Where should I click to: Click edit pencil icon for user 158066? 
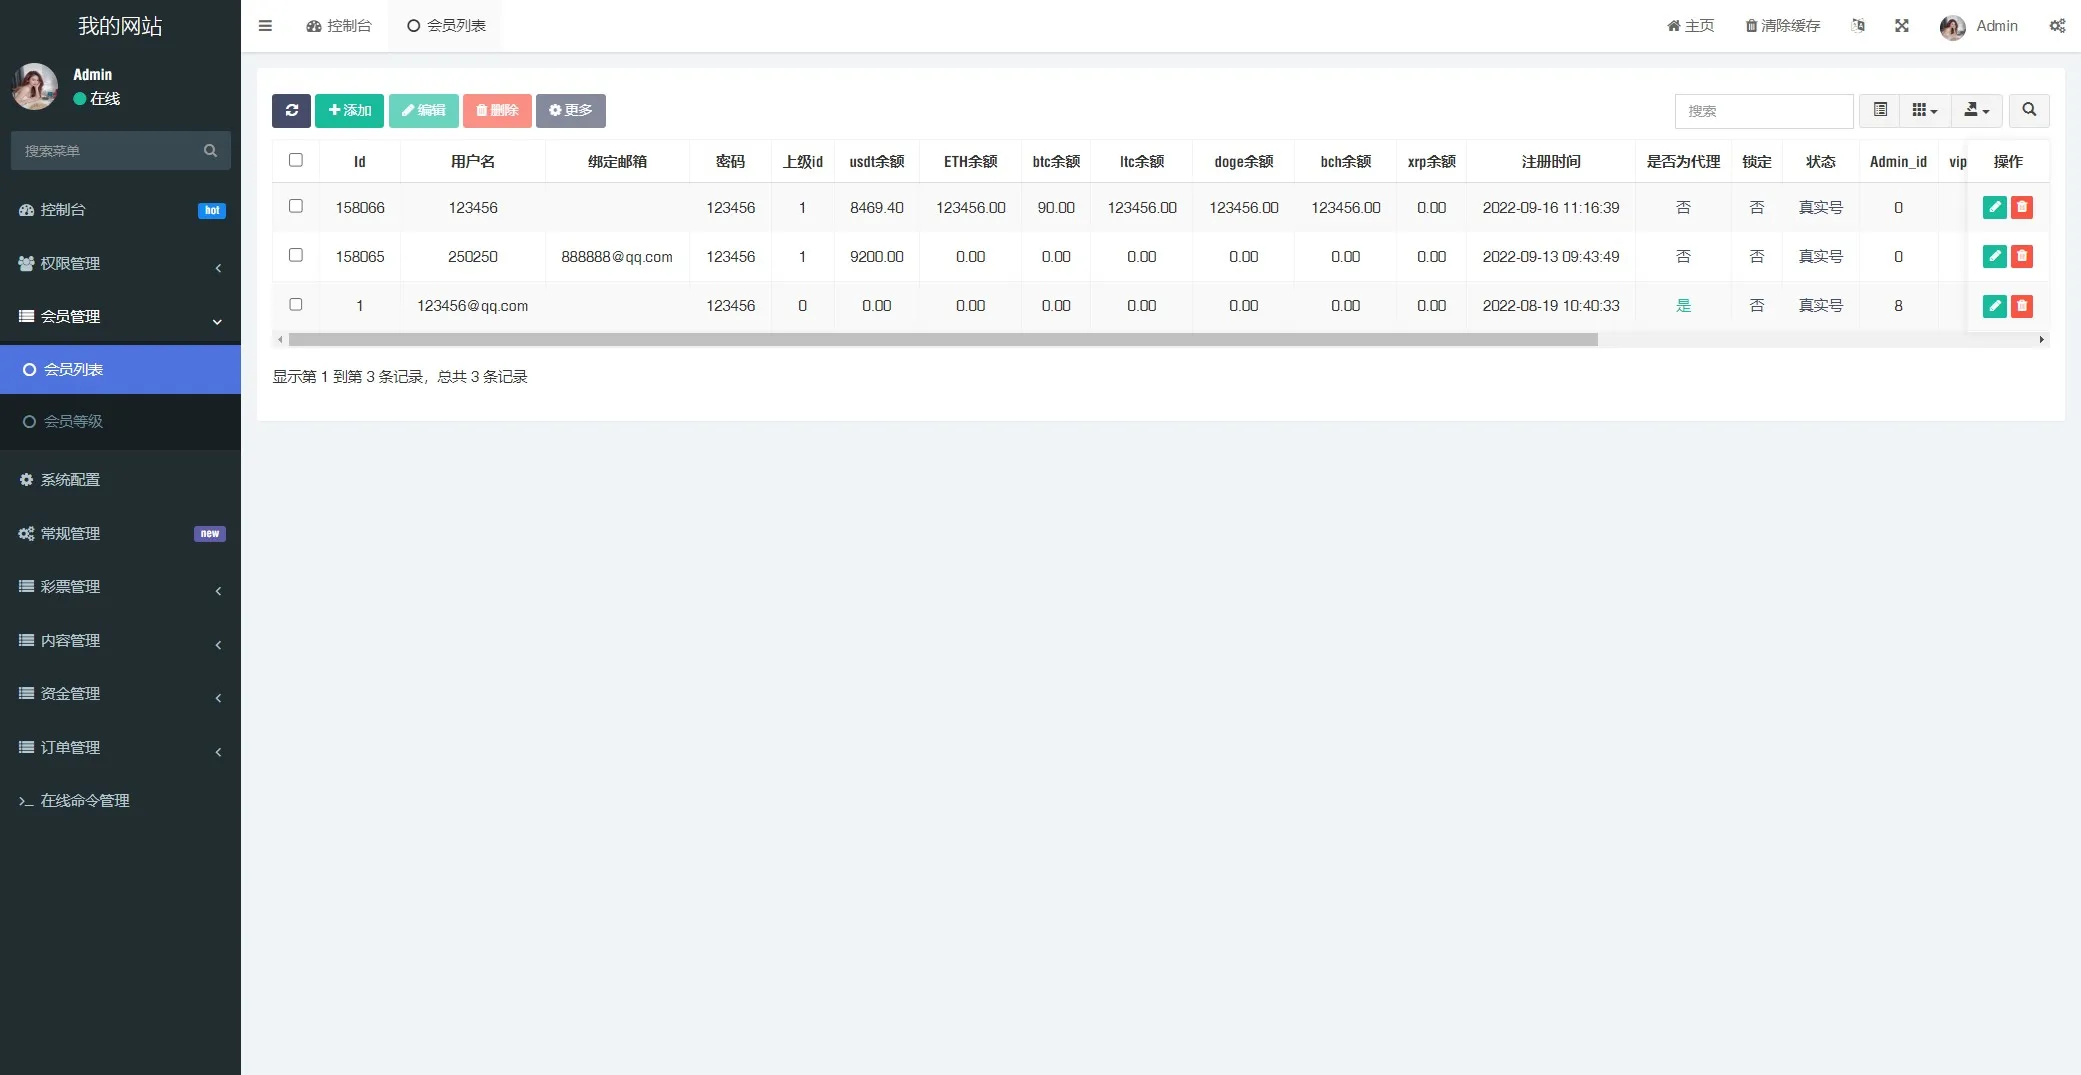pos(1994,207)
